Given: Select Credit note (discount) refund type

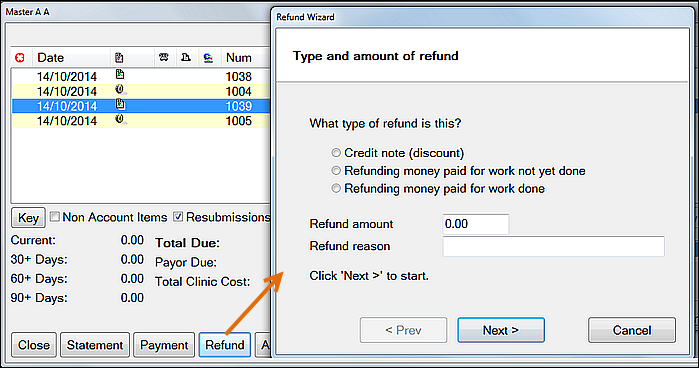Looking at the screenshot, I should tap(336, 153).
